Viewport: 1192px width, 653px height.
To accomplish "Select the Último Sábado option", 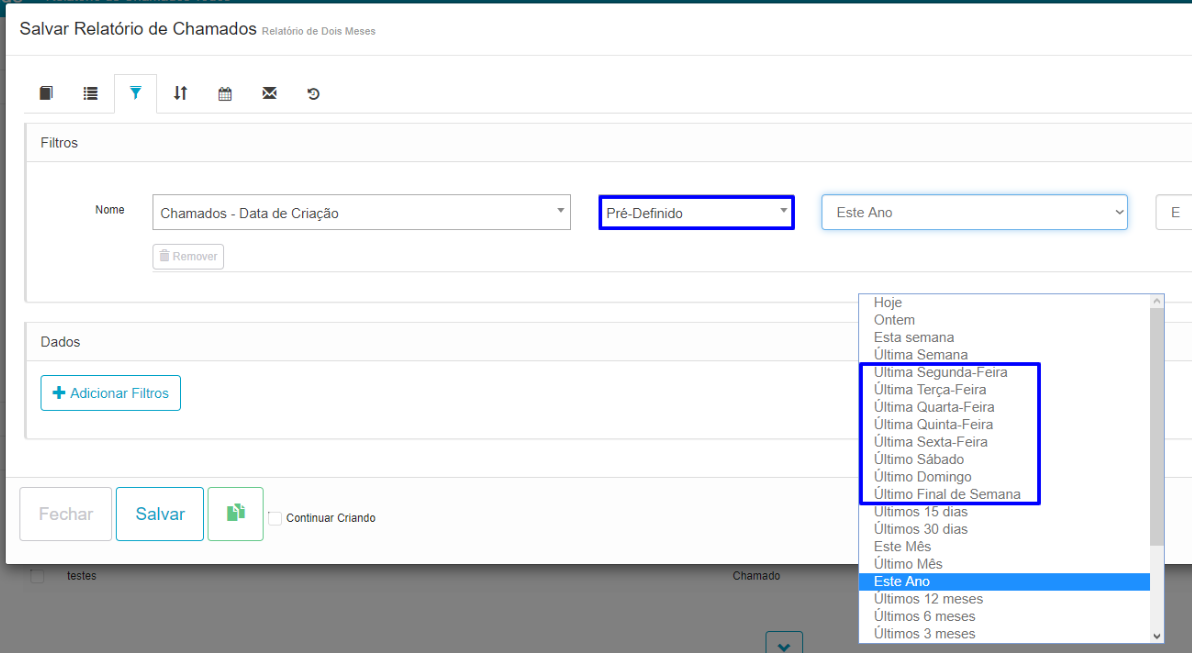I will pos(918,460).
